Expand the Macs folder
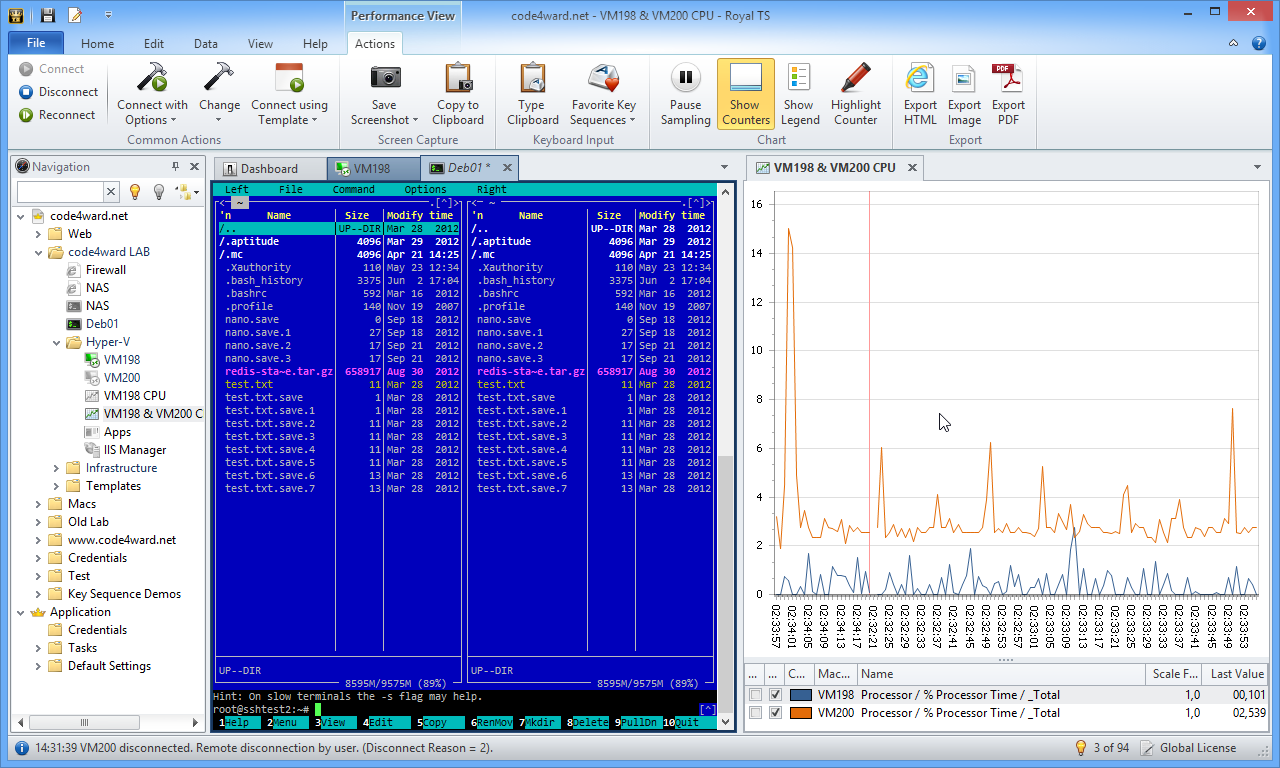This screenshot has height=768, width=1280. pyautogui.click(x=39, y=504)
